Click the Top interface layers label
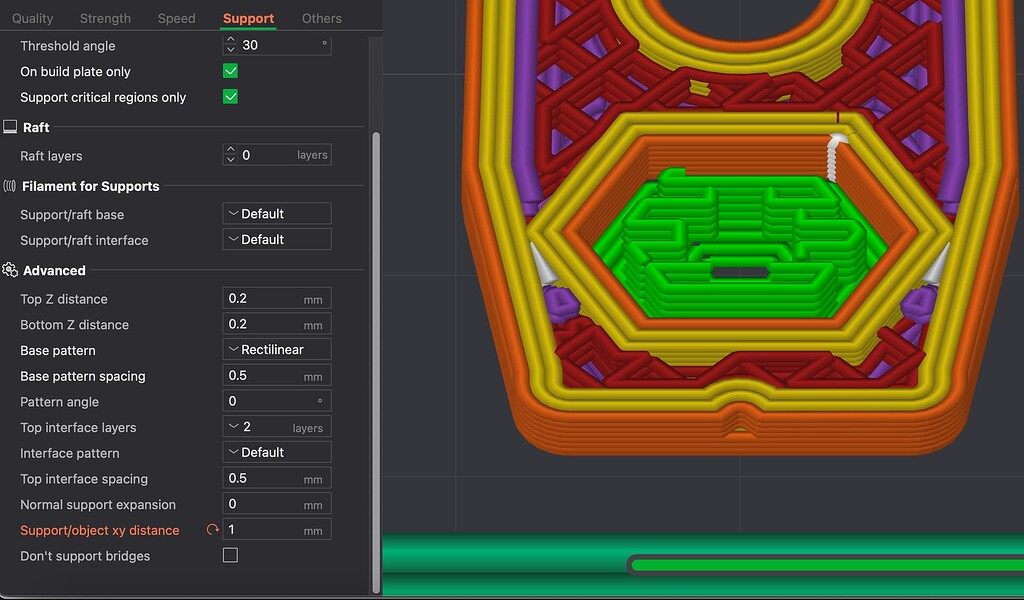The image size is (1024, 600). (78, 428)
